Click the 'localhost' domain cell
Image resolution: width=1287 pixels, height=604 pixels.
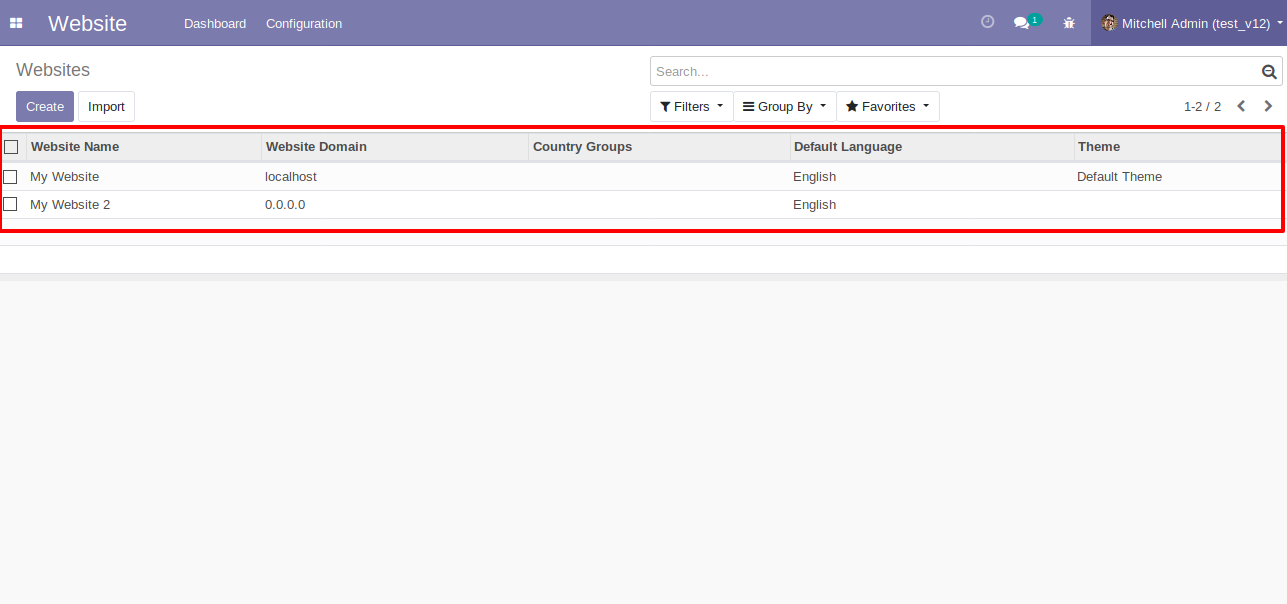pos(291,177)
